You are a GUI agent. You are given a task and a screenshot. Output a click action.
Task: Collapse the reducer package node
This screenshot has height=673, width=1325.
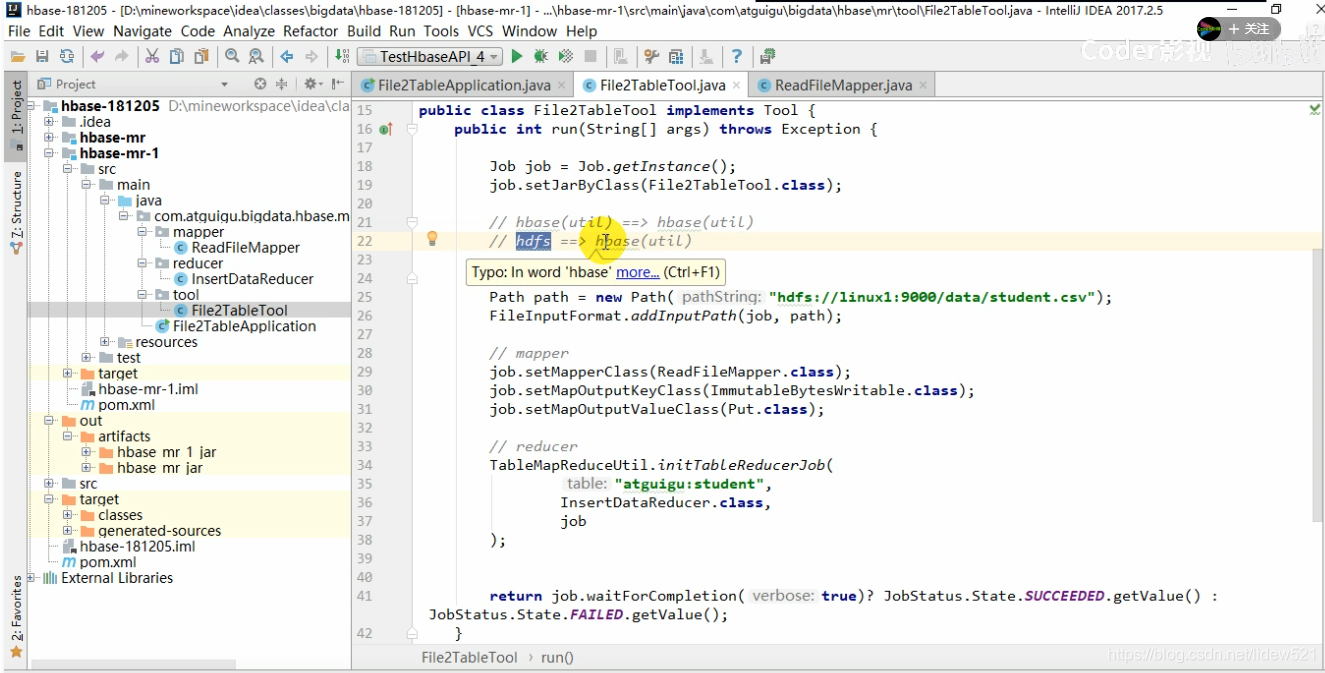[144, 264]
